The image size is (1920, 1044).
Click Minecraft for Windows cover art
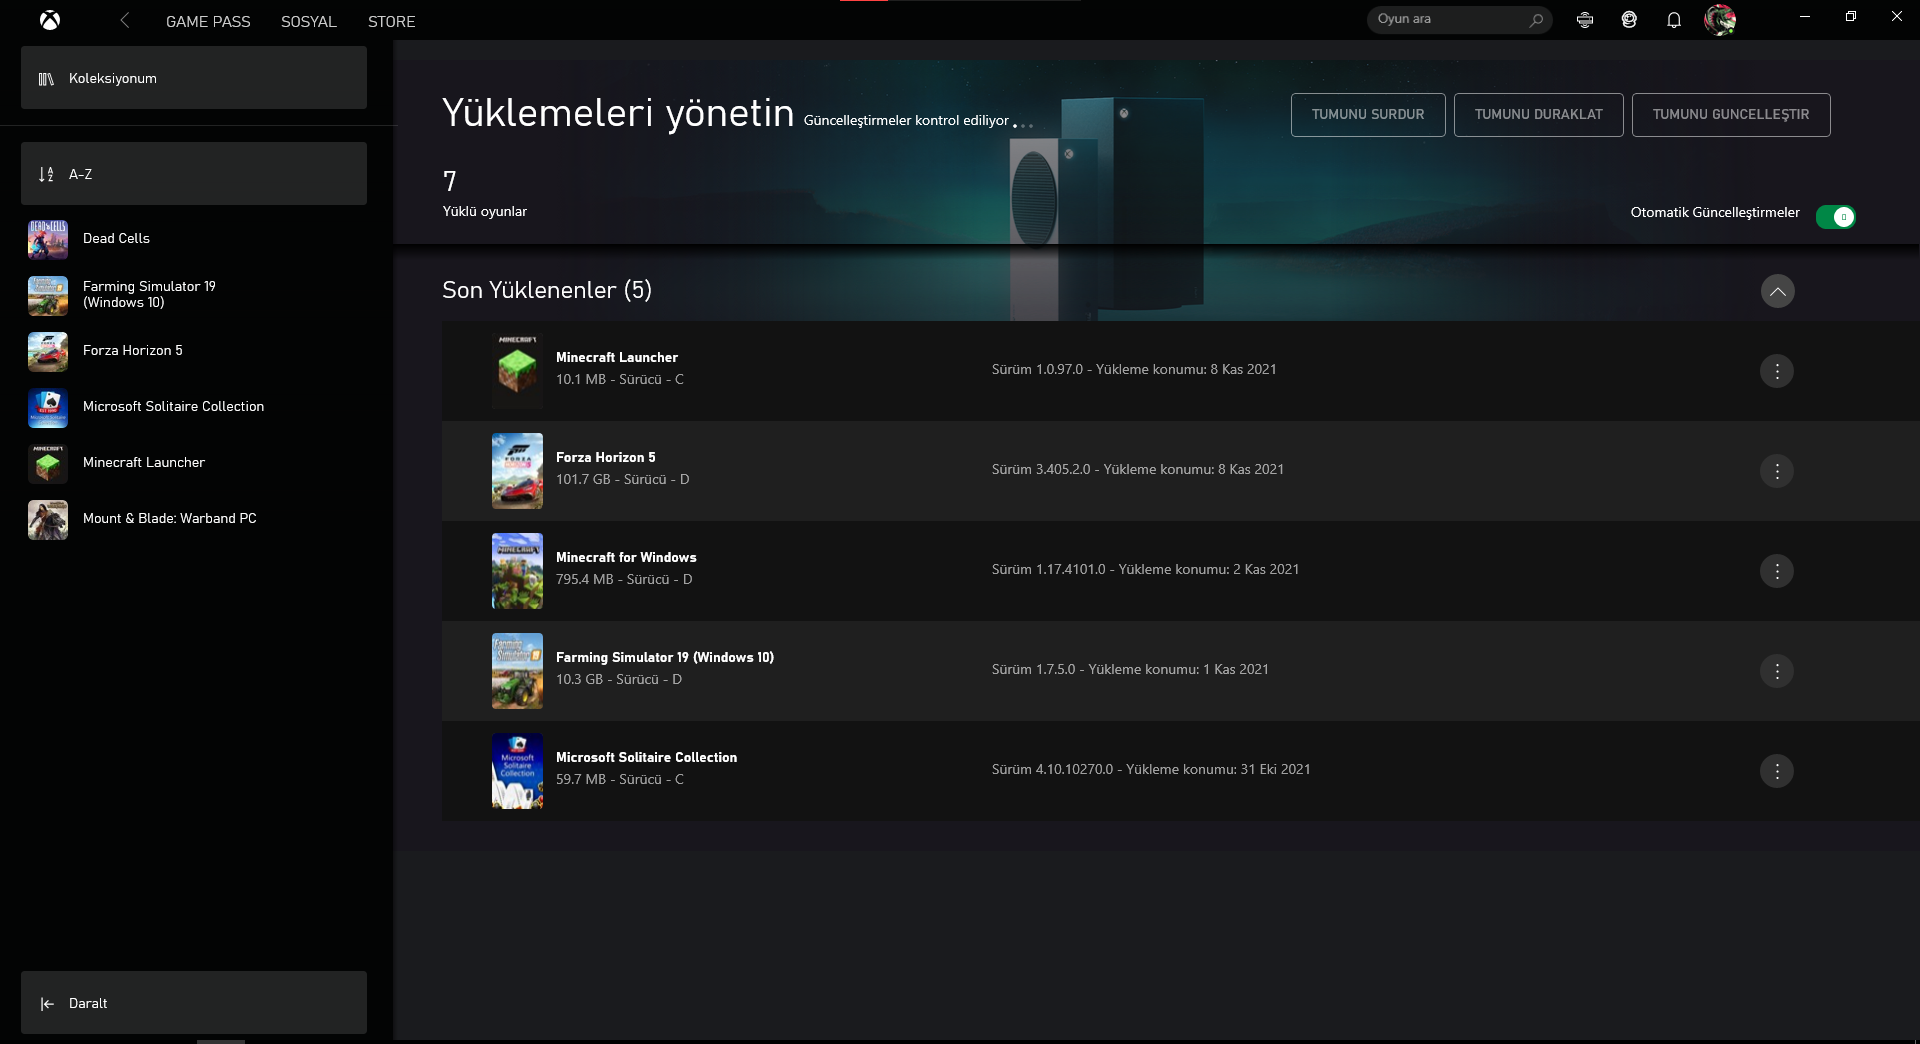click(x=517, y=571)
